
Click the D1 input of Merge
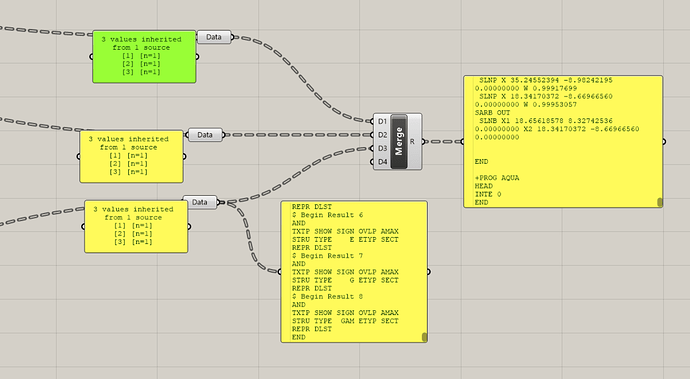coord(382,121)
